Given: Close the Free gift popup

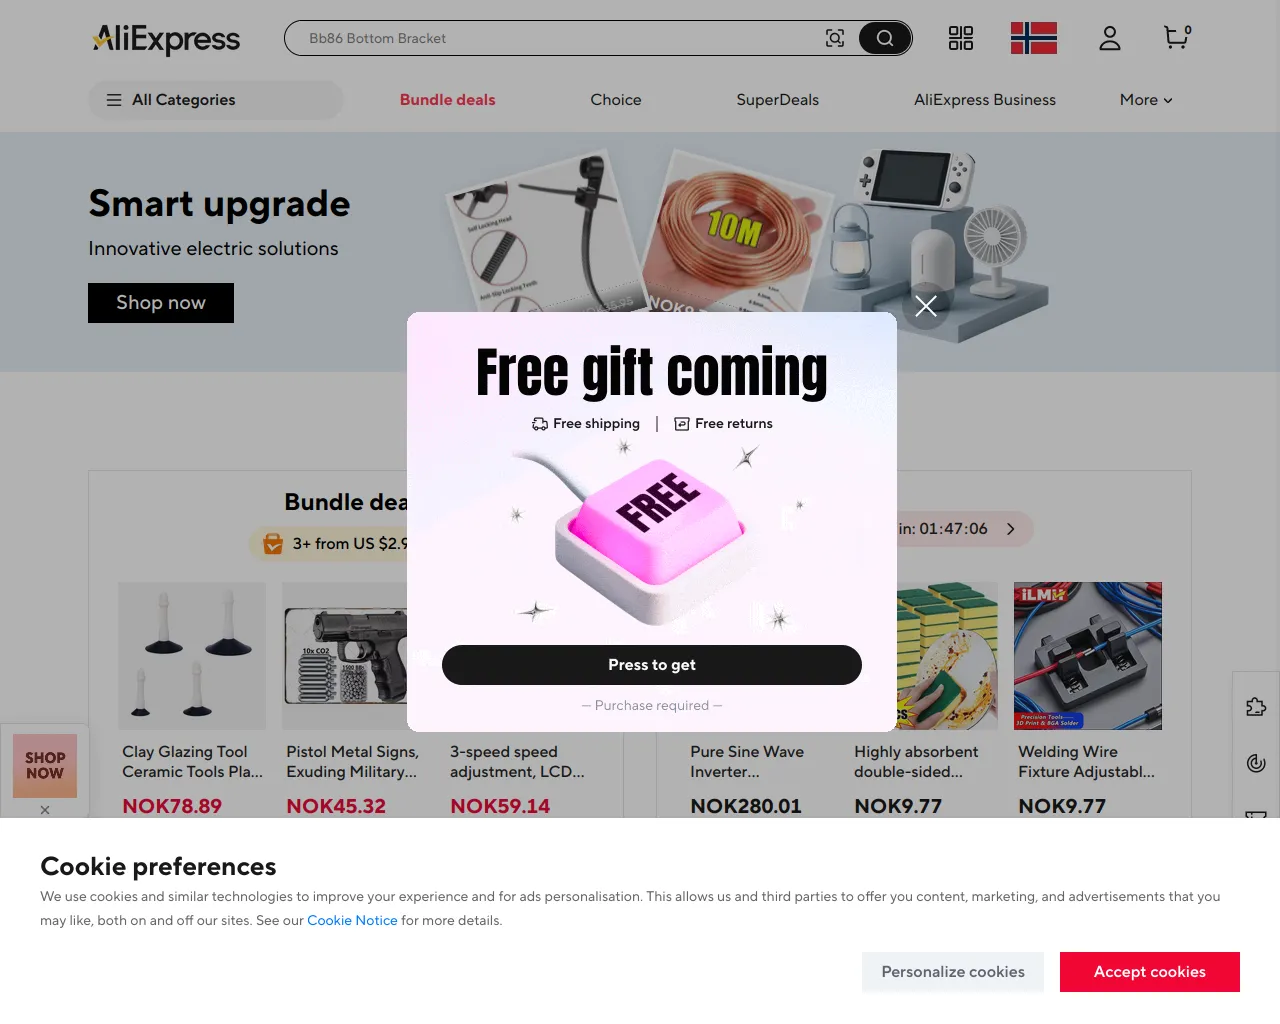Looking at the screenshot, I should pyautogui.click(x=926, y=306).
